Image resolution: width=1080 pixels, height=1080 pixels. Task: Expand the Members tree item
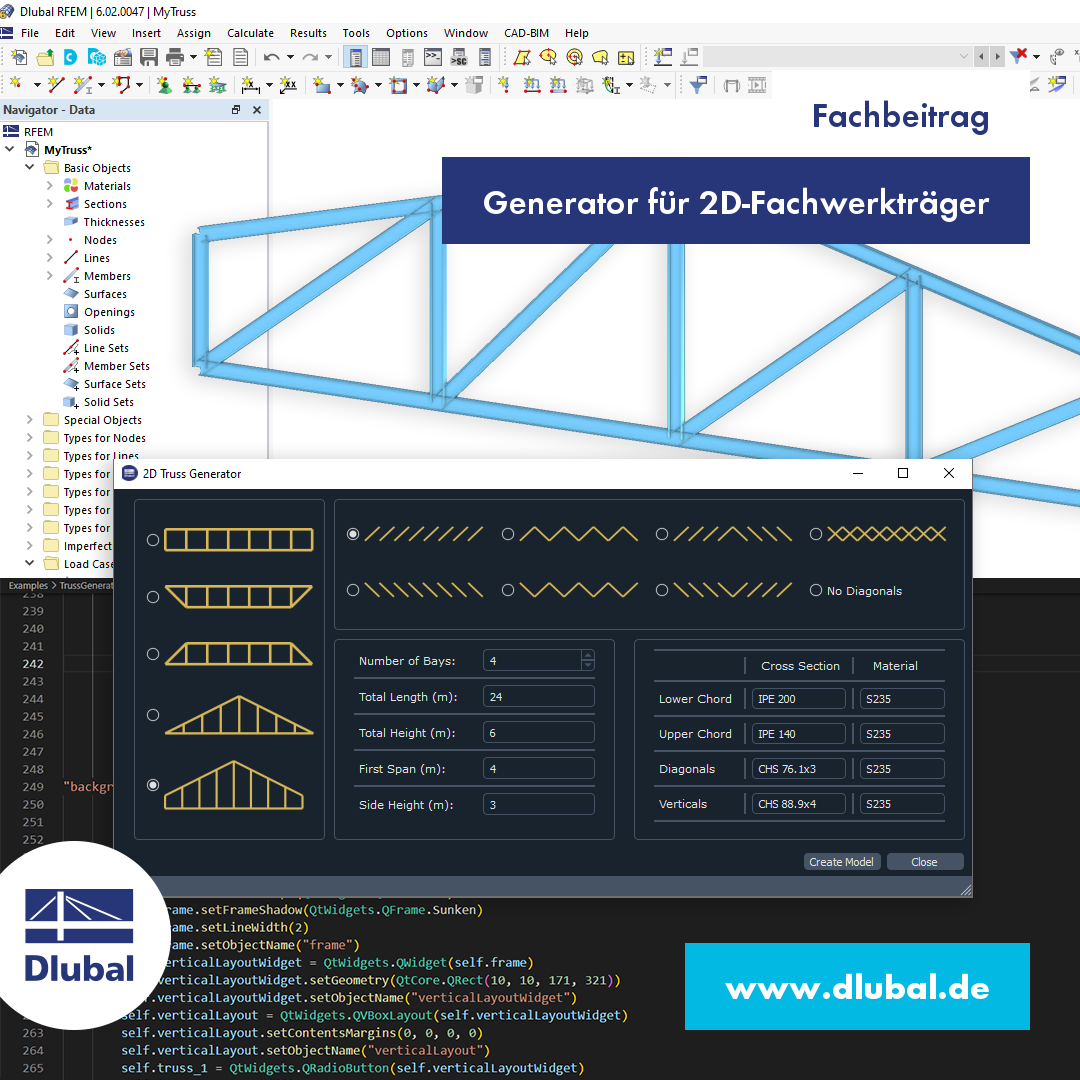pyautogui.click(x=50, y=276)
